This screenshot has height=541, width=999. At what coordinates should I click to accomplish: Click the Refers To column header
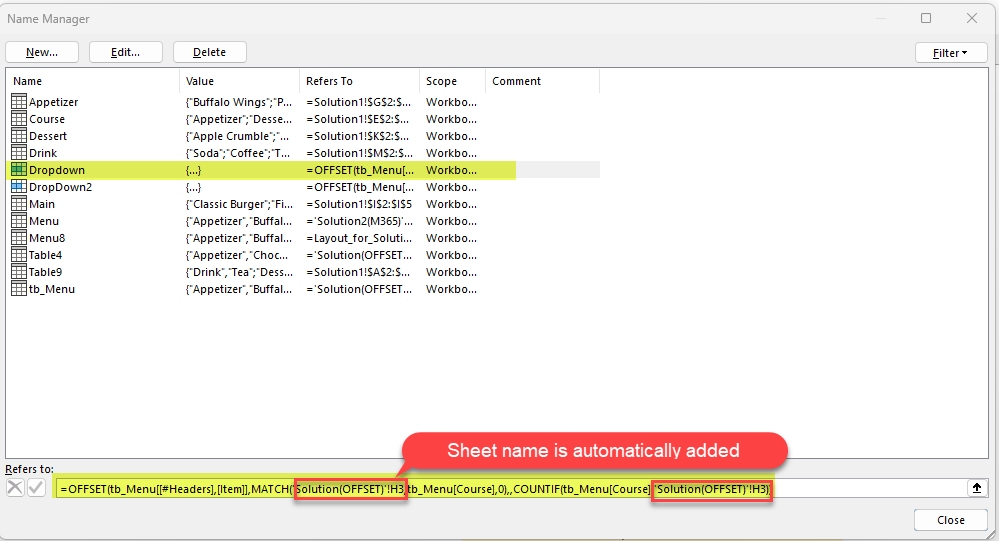(359, 81)
